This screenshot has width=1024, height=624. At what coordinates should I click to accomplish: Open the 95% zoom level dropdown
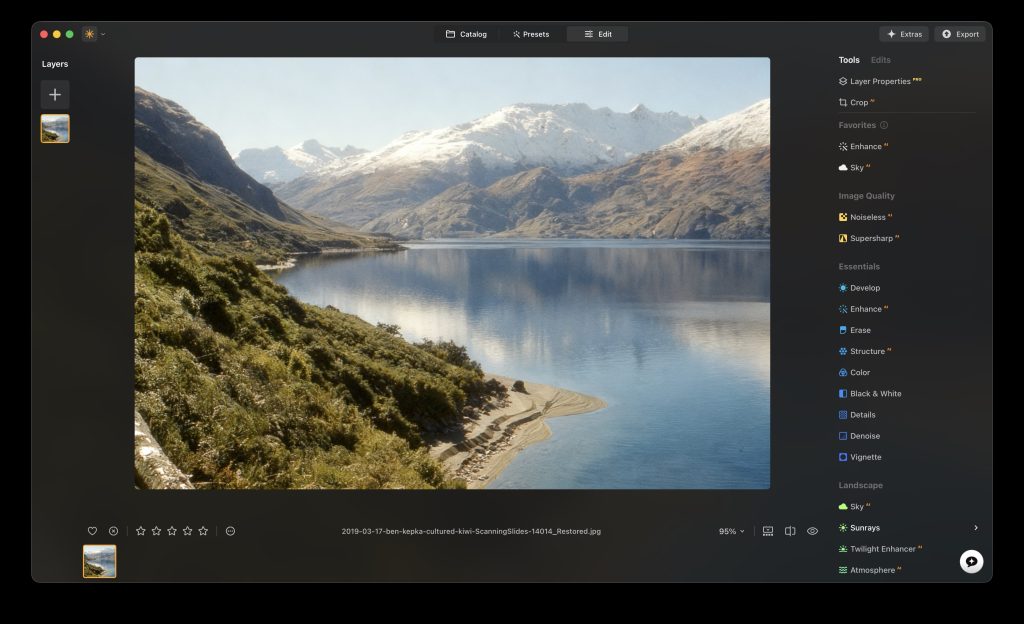click(x=731, y=530)
